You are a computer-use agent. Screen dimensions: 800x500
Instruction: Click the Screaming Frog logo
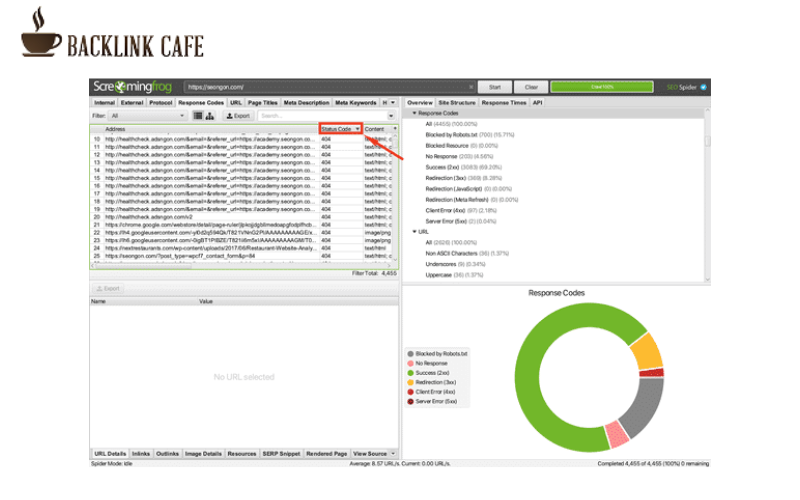pos(132,87)
